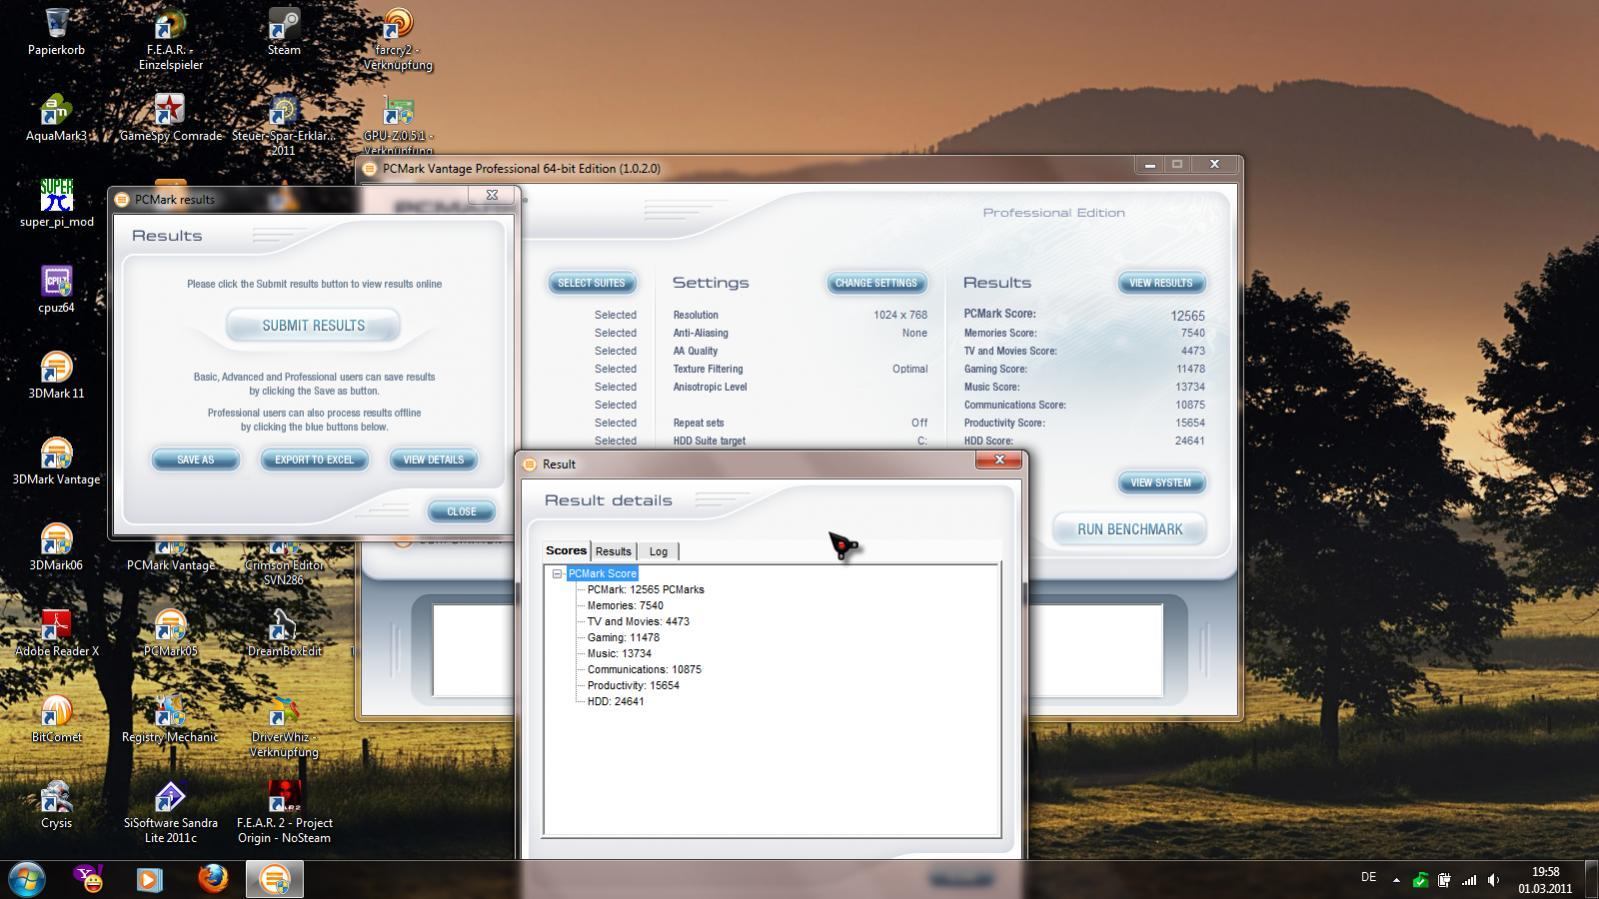Click the network signal tray icon
This screenshot has height=899, width=1599.
(x=1468, y=880)
